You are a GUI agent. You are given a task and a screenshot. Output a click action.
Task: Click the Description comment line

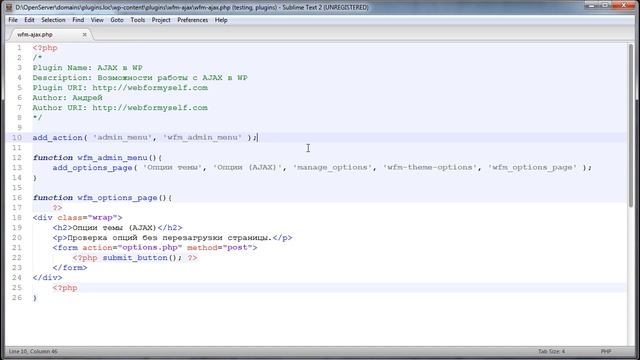(x=140, y=78)
